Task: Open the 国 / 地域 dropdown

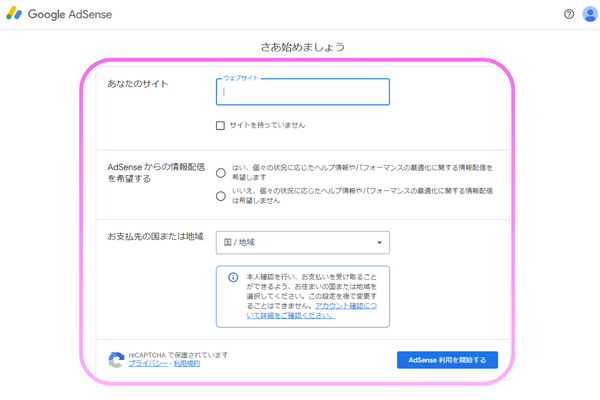Action: (x=303, y=242)
